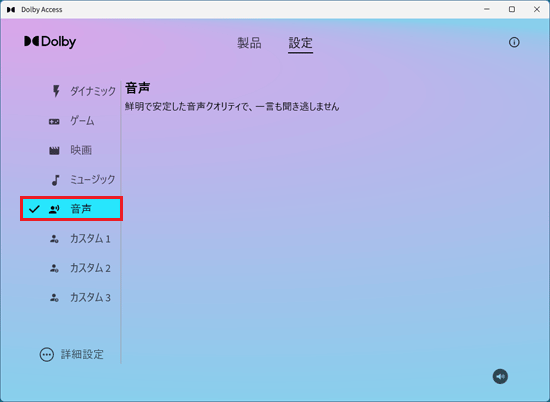Click the music note icon beside ミュージック

55,180
